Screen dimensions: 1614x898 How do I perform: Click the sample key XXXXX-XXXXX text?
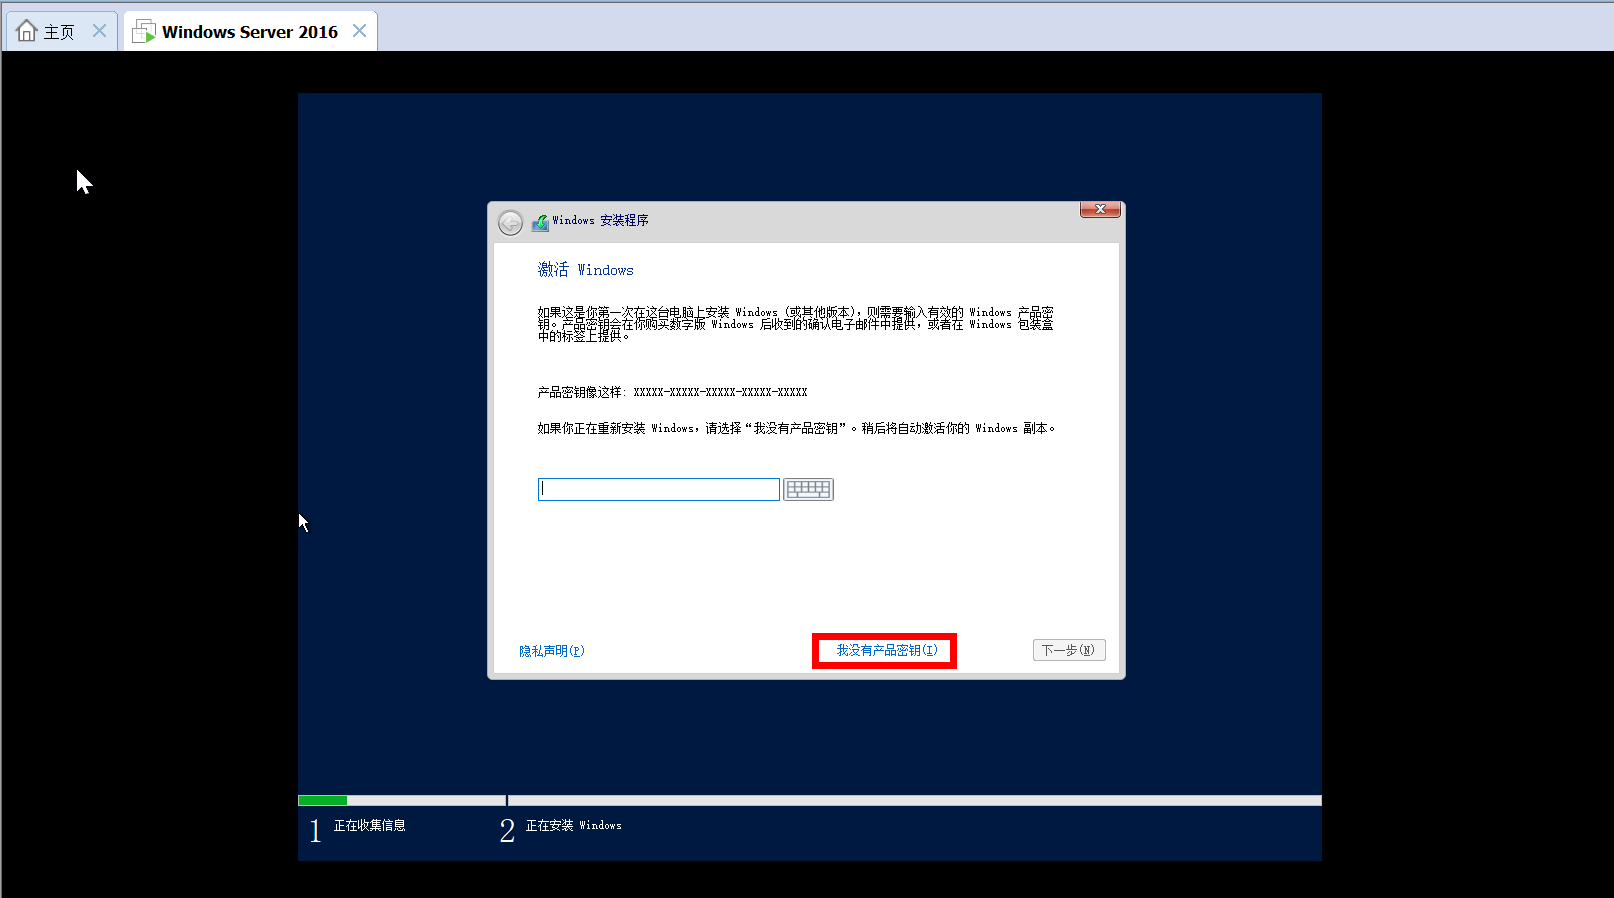(x=720, y=392)
